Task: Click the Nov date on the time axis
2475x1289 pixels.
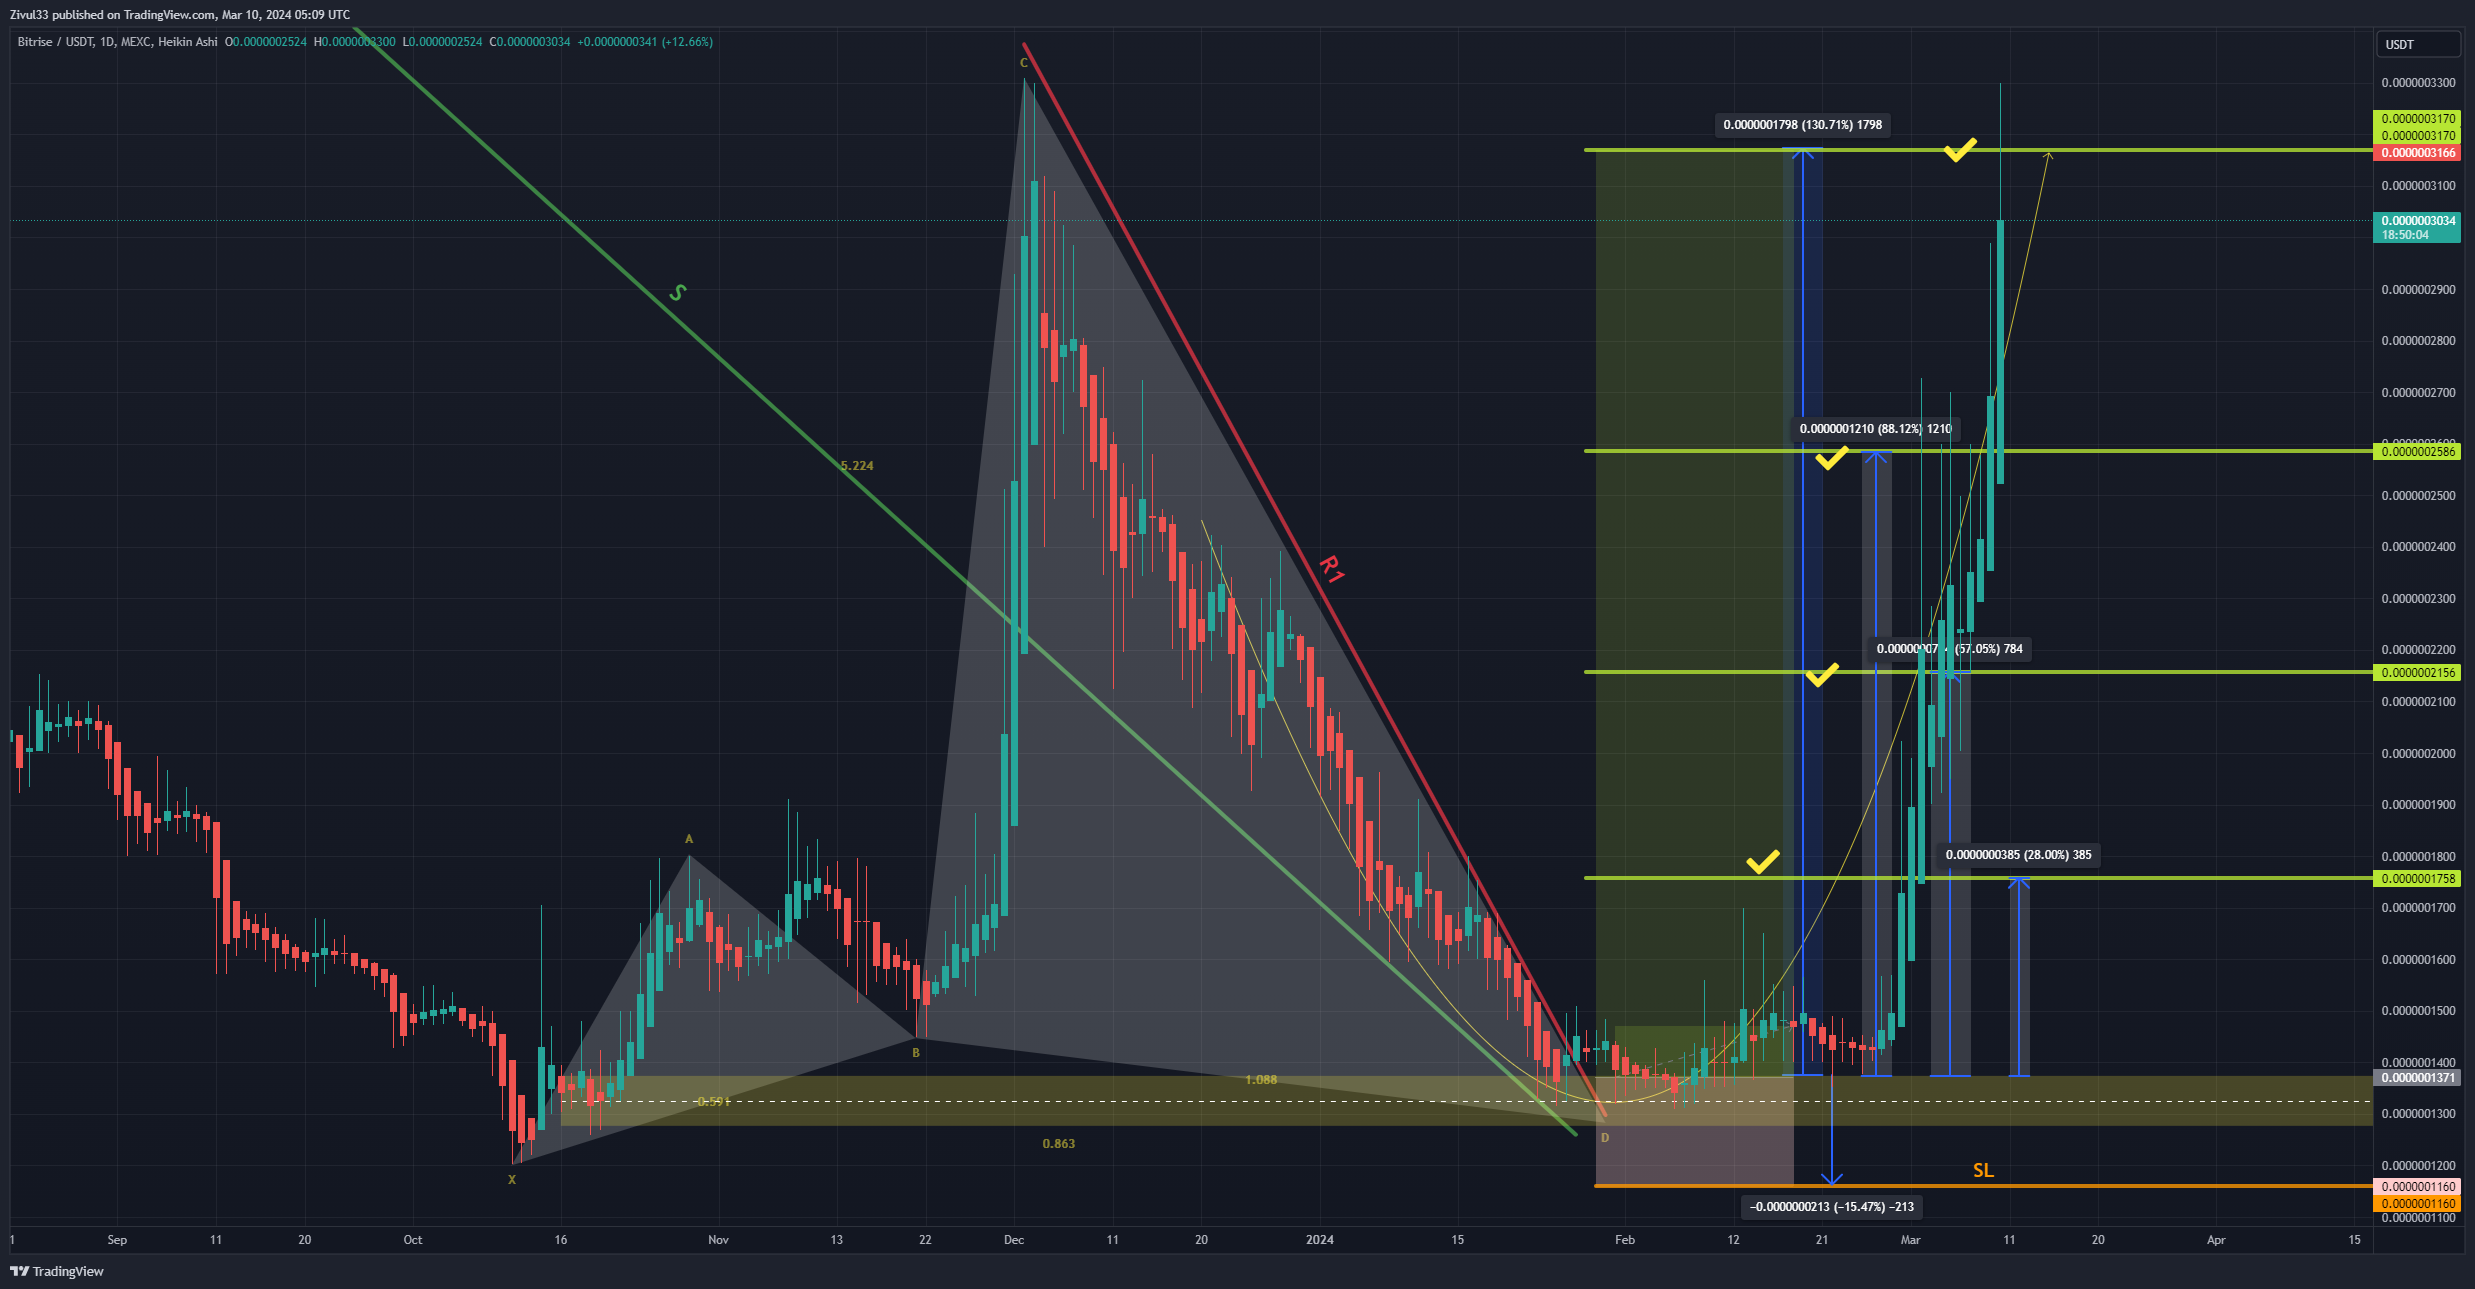Action: tap(718, 1240)
